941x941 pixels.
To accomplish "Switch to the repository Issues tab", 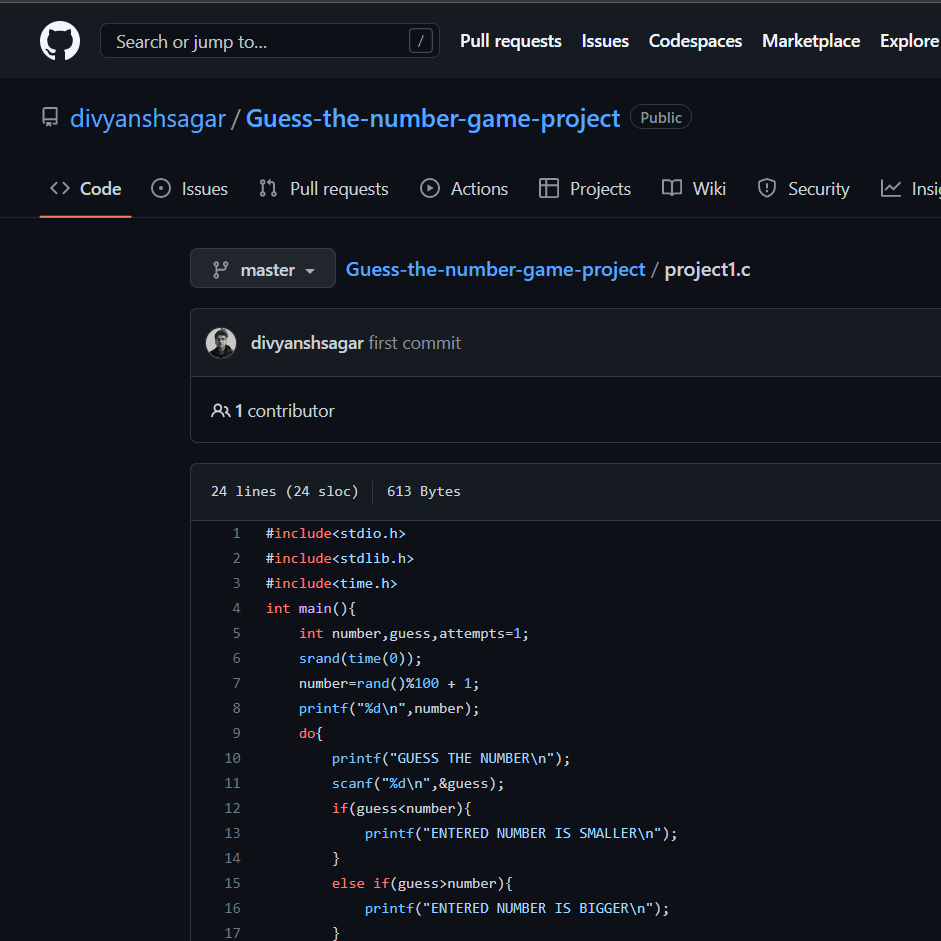I will (x=190, y=188).
